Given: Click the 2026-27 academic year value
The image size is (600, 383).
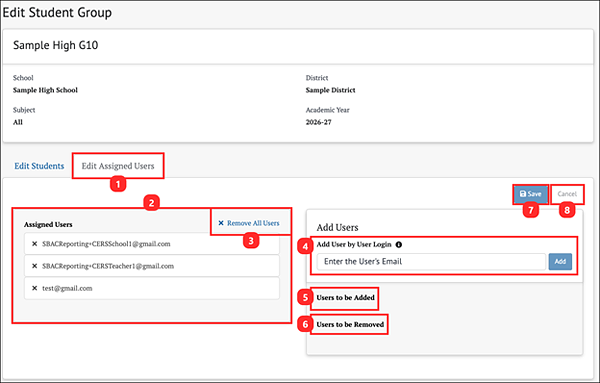Looking at the screenshot, I should tap(318, 122).
